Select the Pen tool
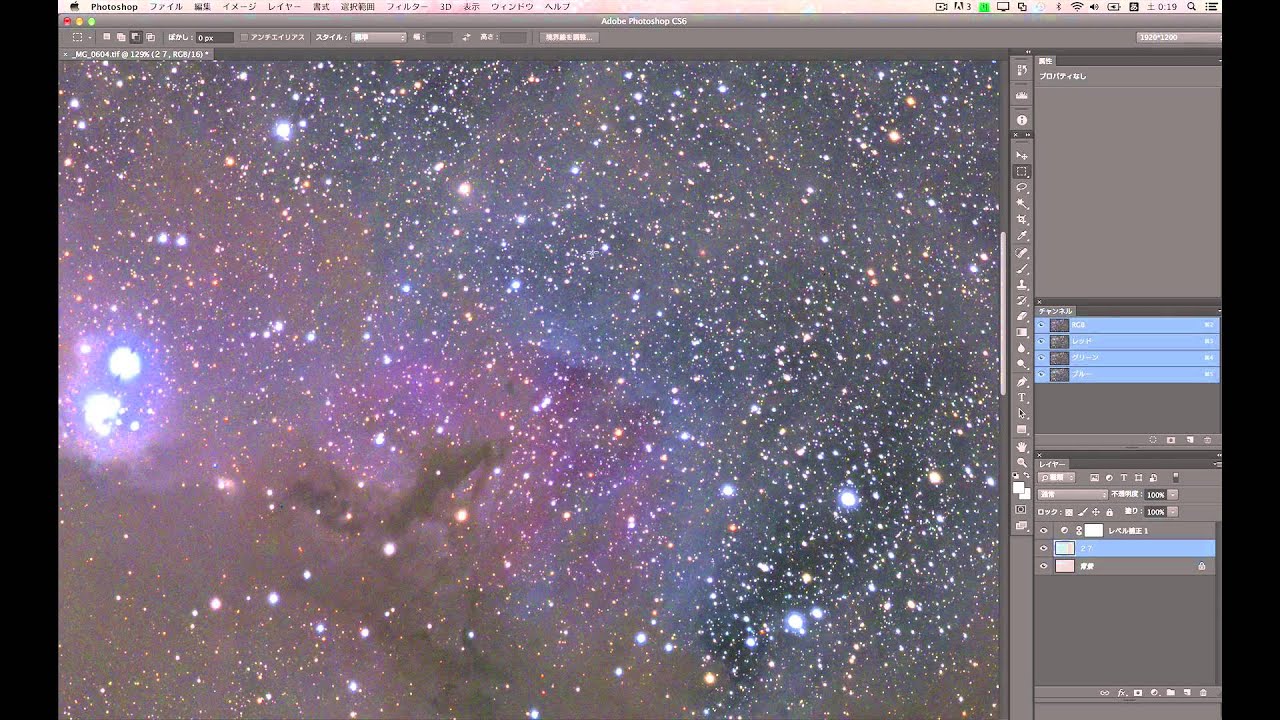The height and width of the screenshot is (720, 1280). point(1022,382)
